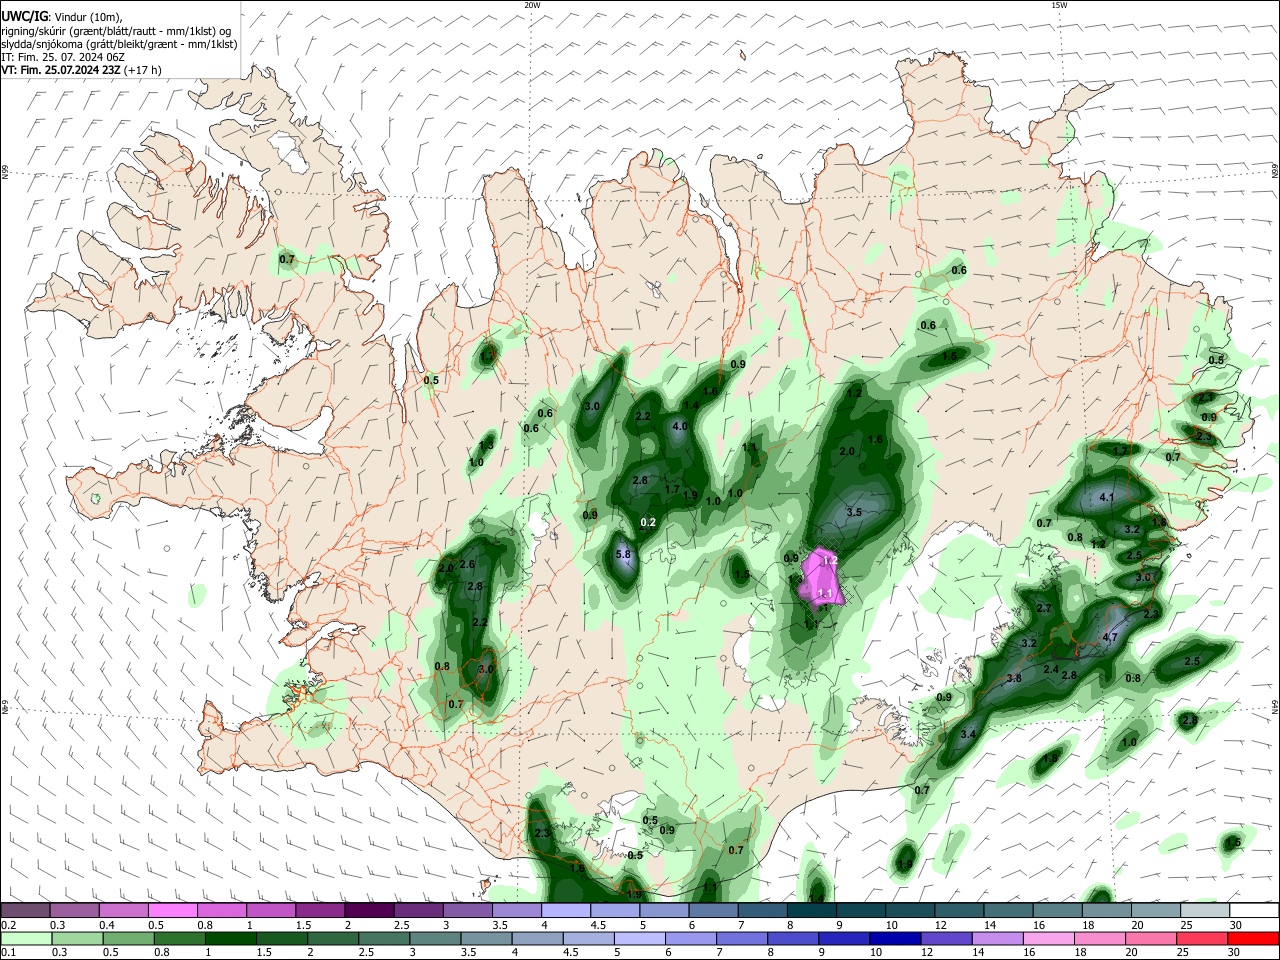This screenshot has width=1280, height=960.
Task: Click the bright red 30 swatch in lower legend row
Action: (1254, 939)
